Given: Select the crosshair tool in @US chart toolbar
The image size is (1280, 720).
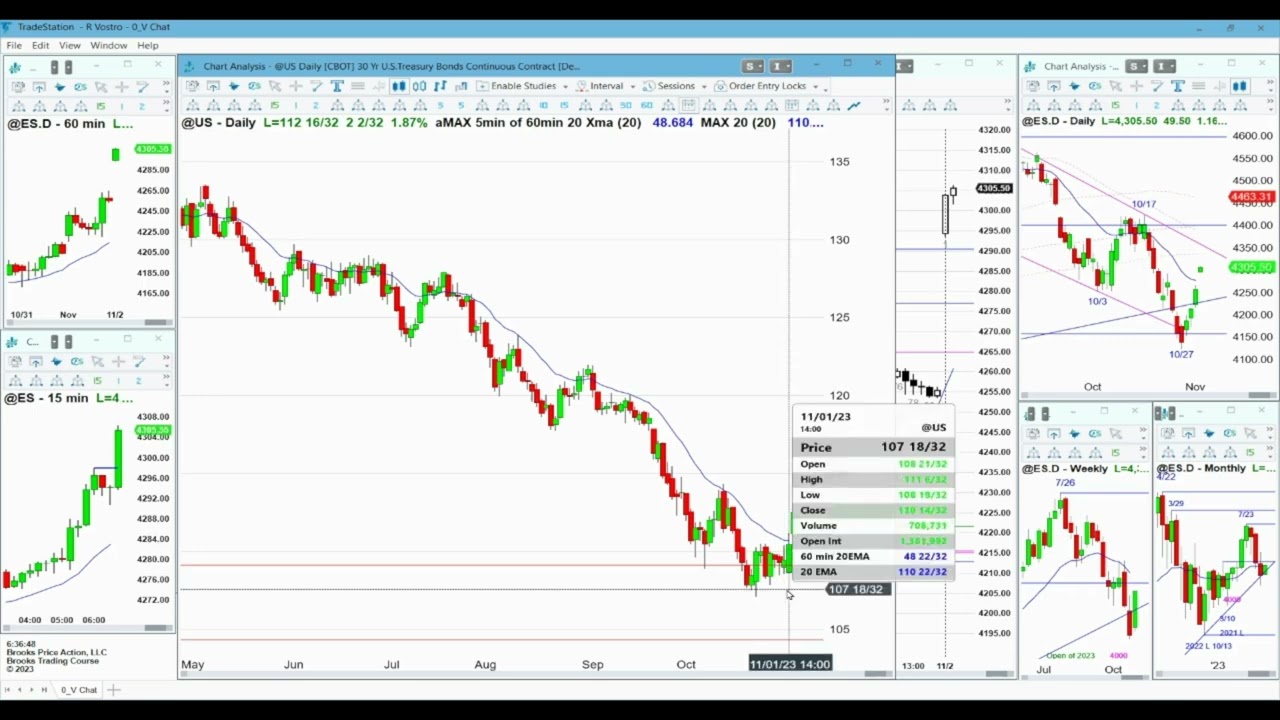Looking at the screenshot, I should pos(296,86).
